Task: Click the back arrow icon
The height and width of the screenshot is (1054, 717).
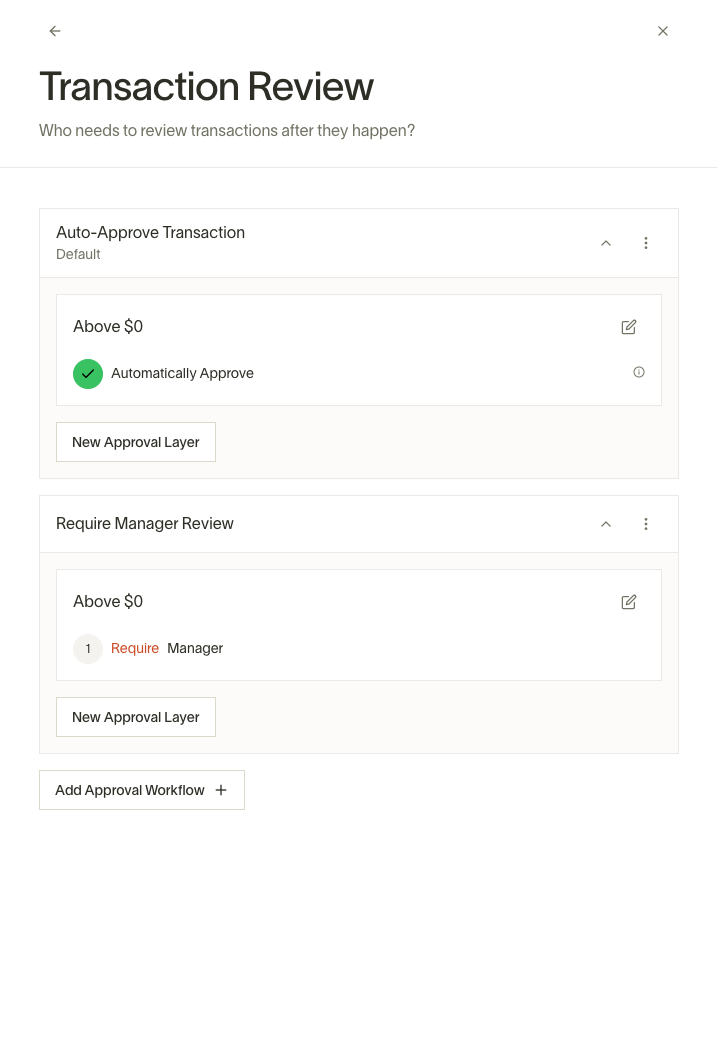Action: click(x=55, y=31)
